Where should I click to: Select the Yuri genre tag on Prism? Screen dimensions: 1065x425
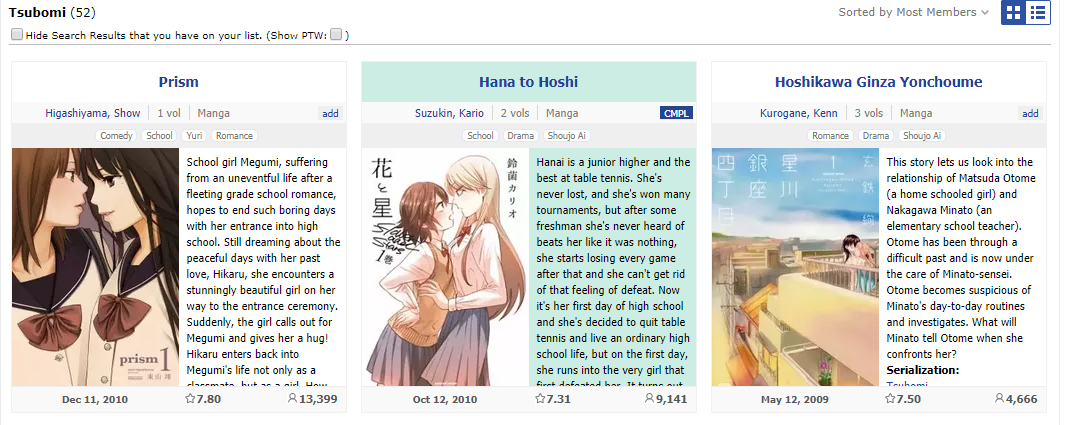coord(195,136)
